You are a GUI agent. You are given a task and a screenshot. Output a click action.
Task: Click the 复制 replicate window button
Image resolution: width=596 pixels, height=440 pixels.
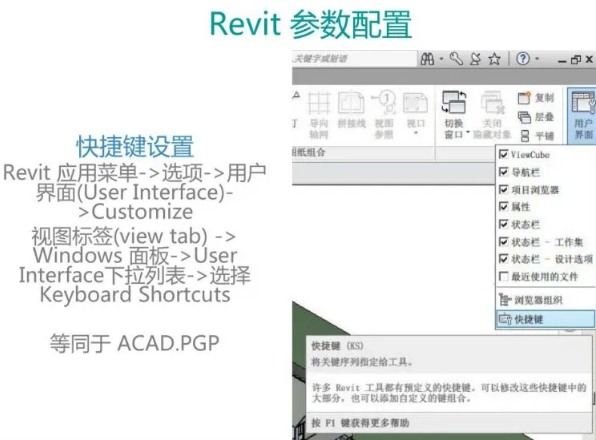coord(536,98)
